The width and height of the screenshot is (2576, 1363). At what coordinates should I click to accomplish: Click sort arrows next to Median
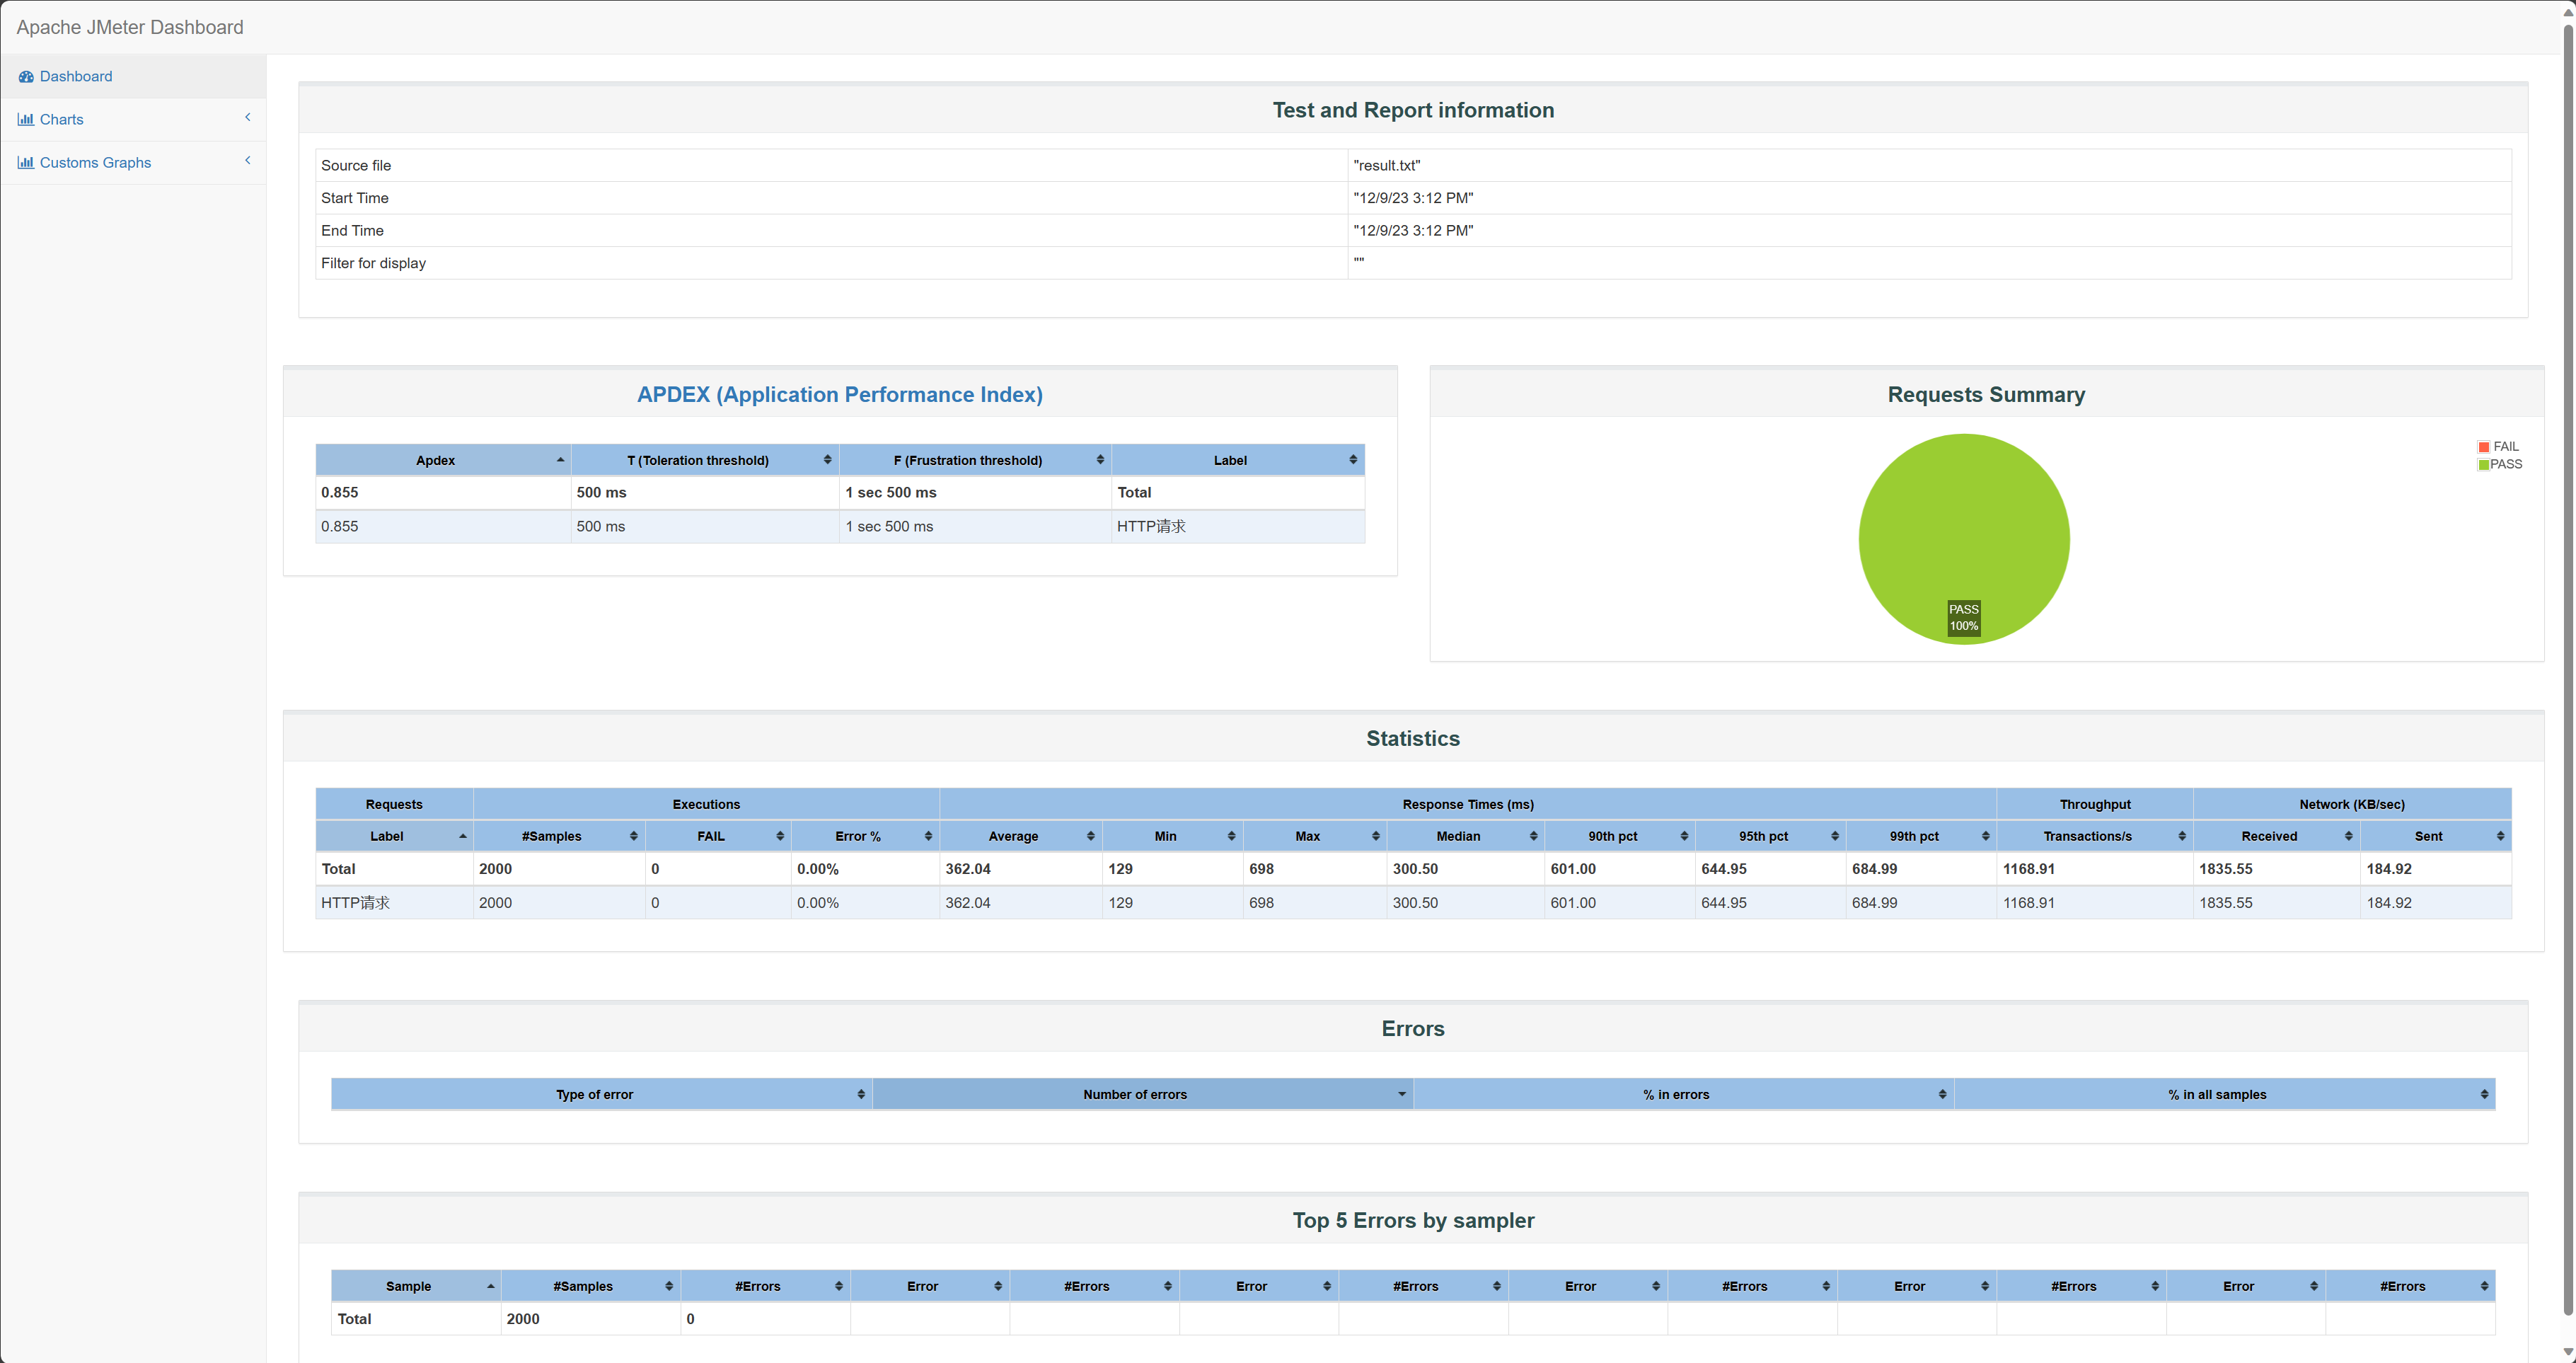coord(1533,836)
